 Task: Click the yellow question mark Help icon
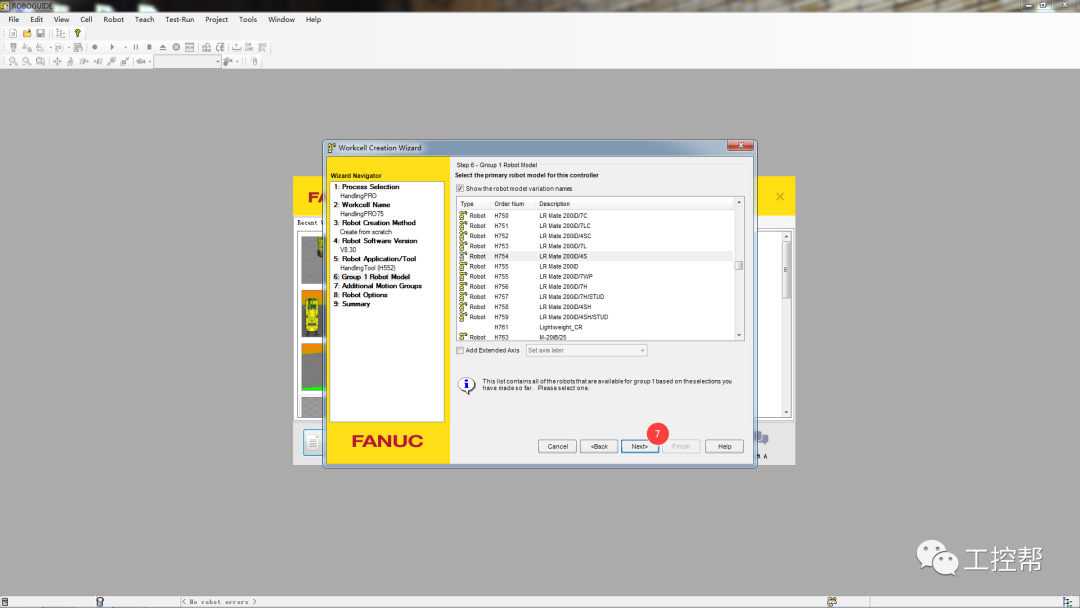coord(78,33)
